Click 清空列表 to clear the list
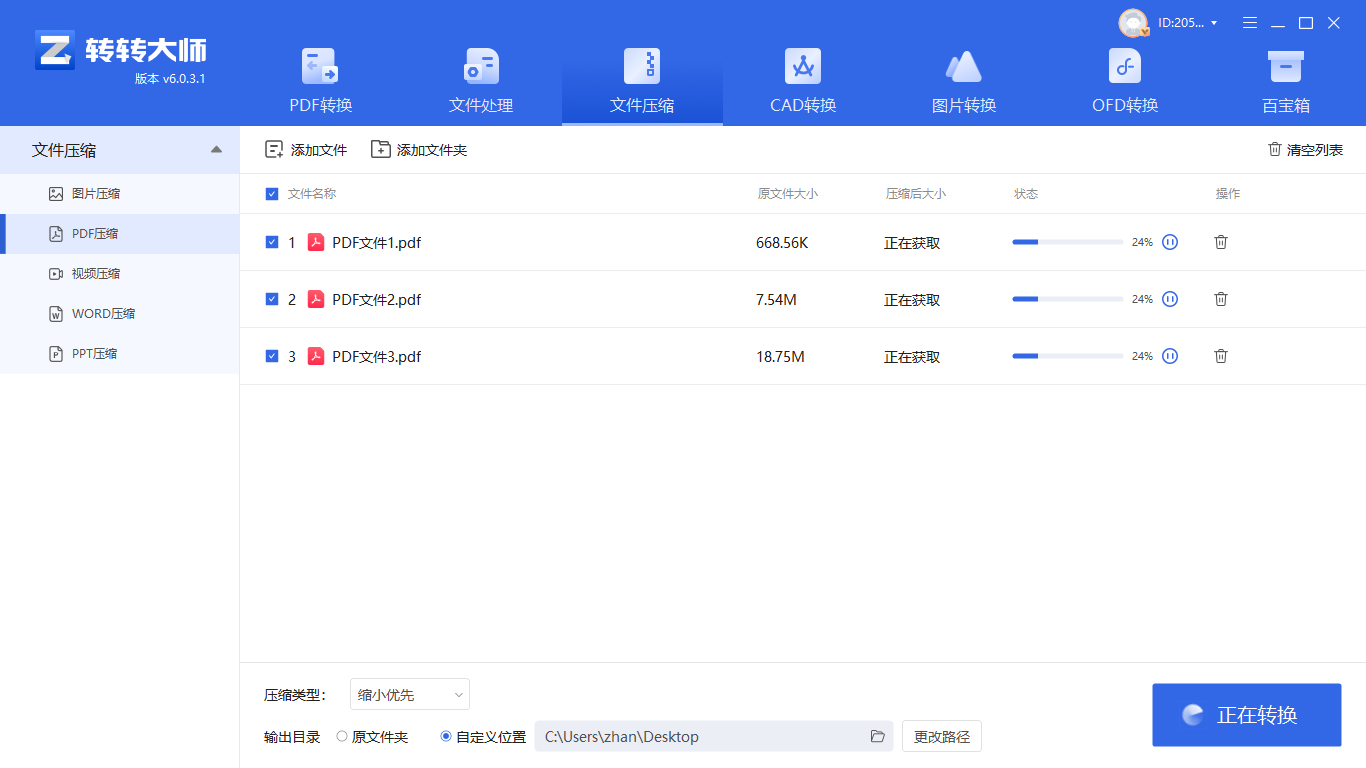This screenshot has height=768, width=1366. [1305, 150]
